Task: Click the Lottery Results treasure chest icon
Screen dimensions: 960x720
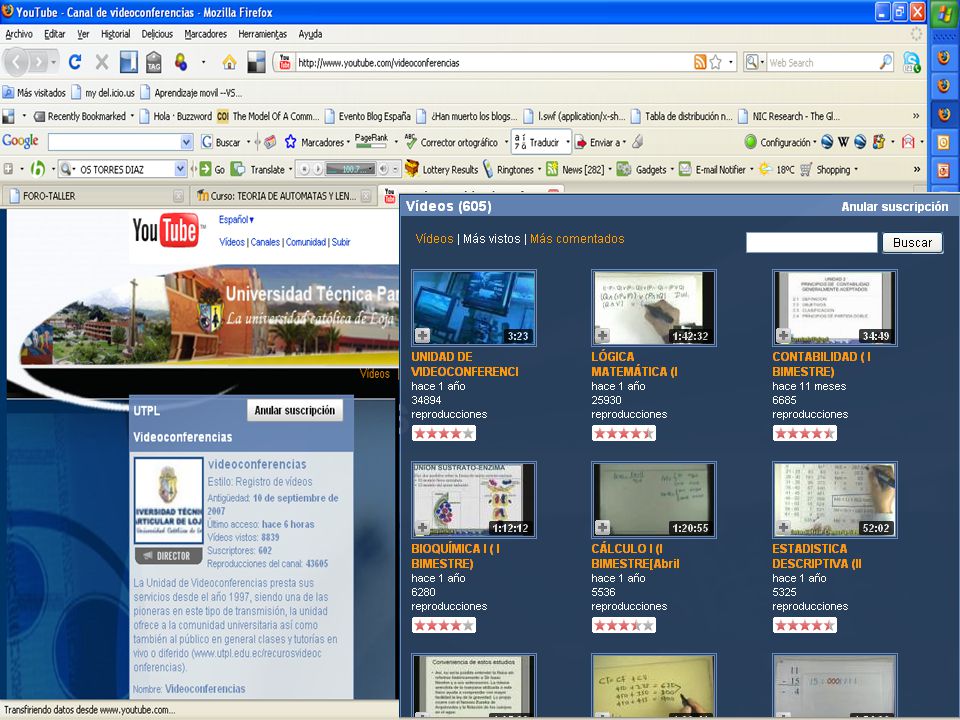Action: coord(412,169)
